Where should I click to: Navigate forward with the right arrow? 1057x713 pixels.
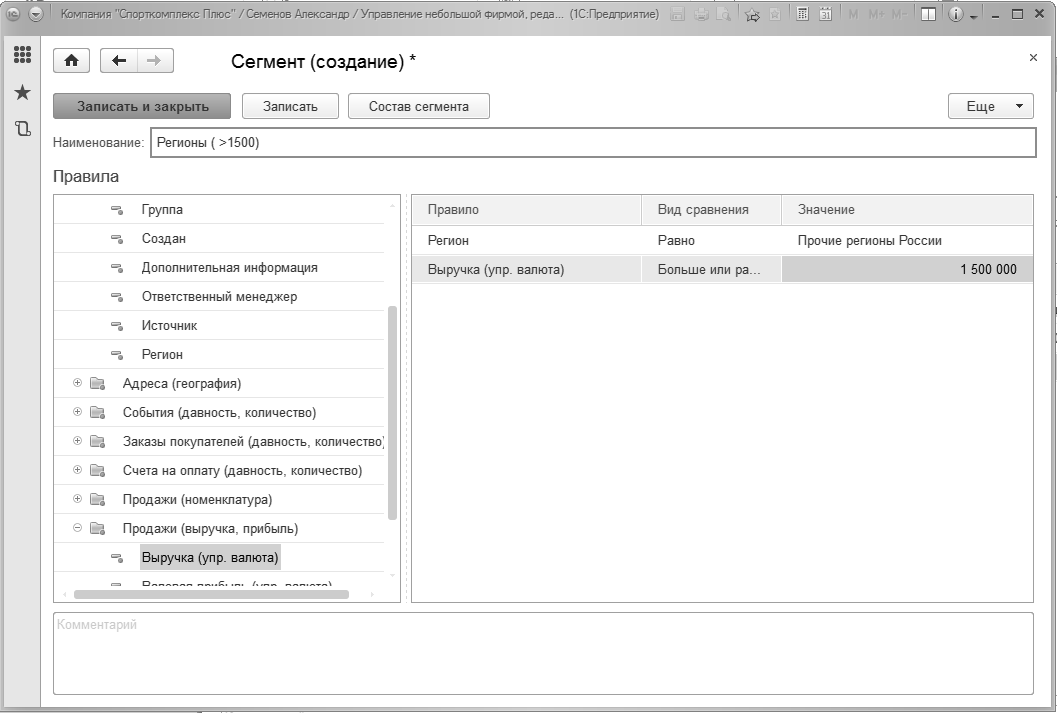155,61
